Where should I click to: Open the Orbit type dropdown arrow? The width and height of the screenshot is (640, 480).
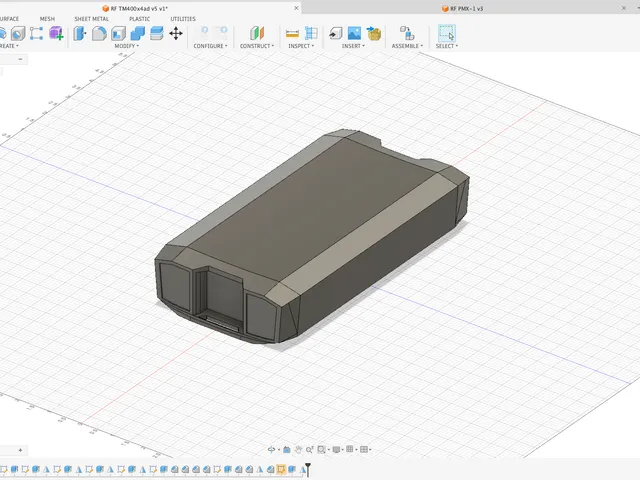[279, 450]
